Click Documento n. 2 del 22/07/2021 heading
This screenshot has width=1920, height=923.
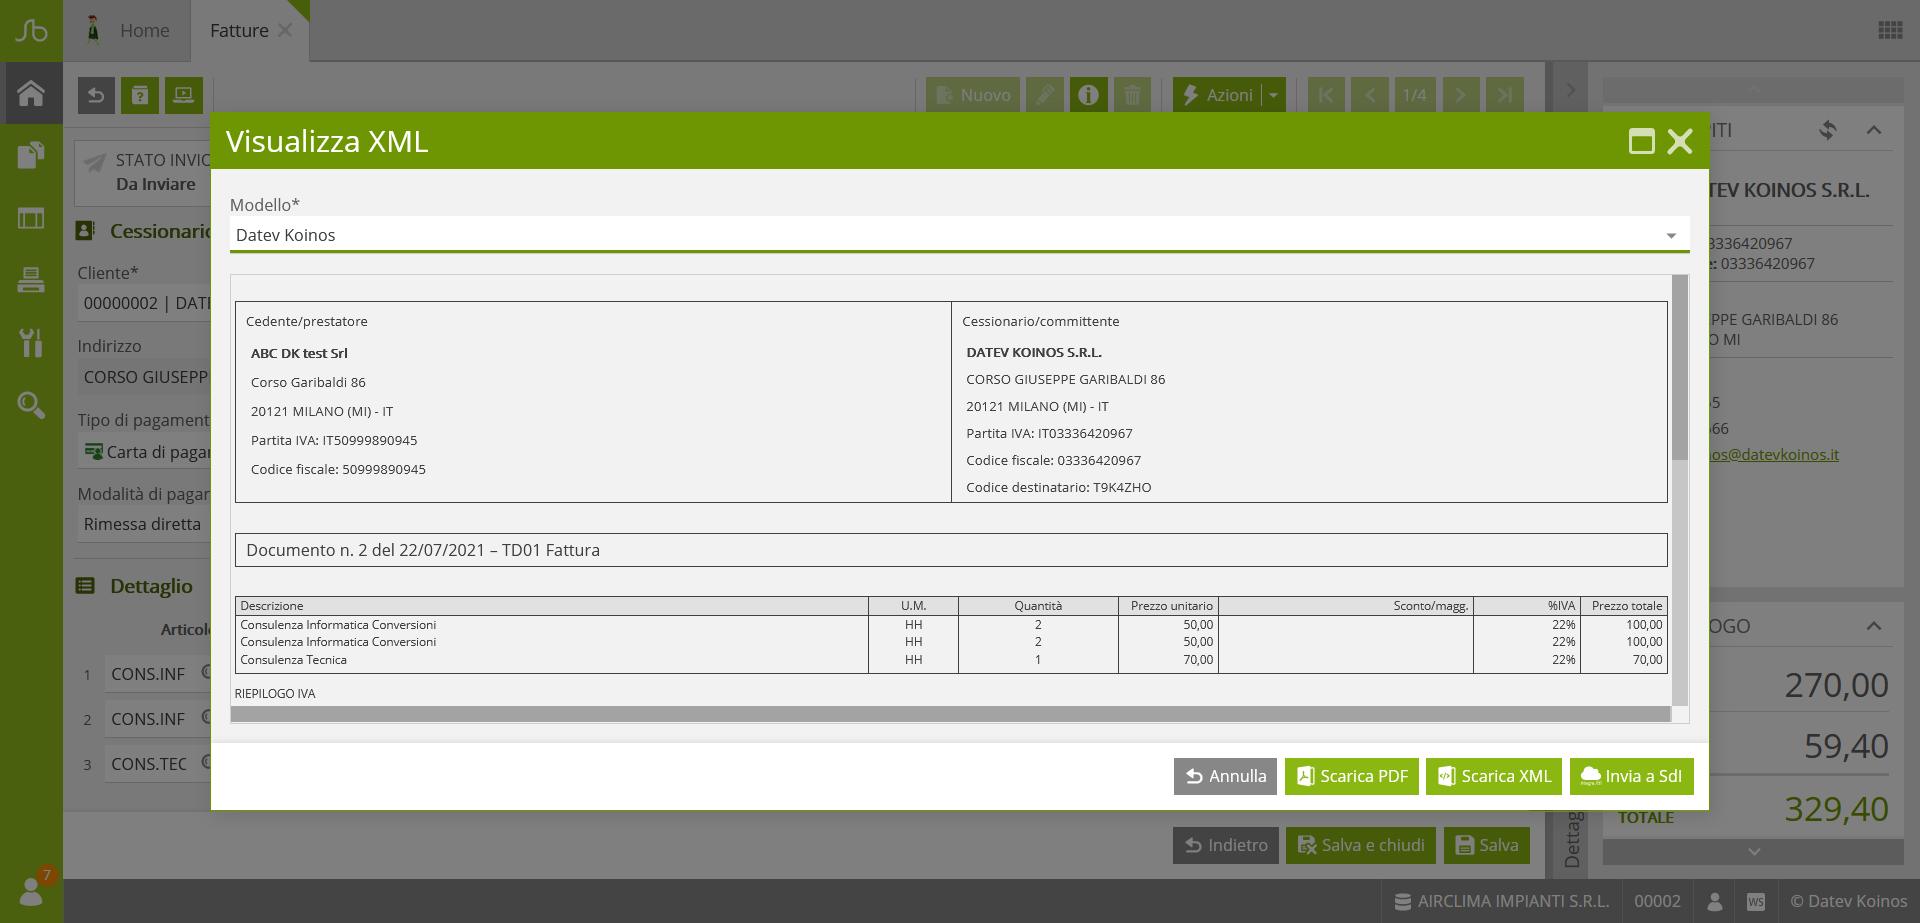(423, 550)
